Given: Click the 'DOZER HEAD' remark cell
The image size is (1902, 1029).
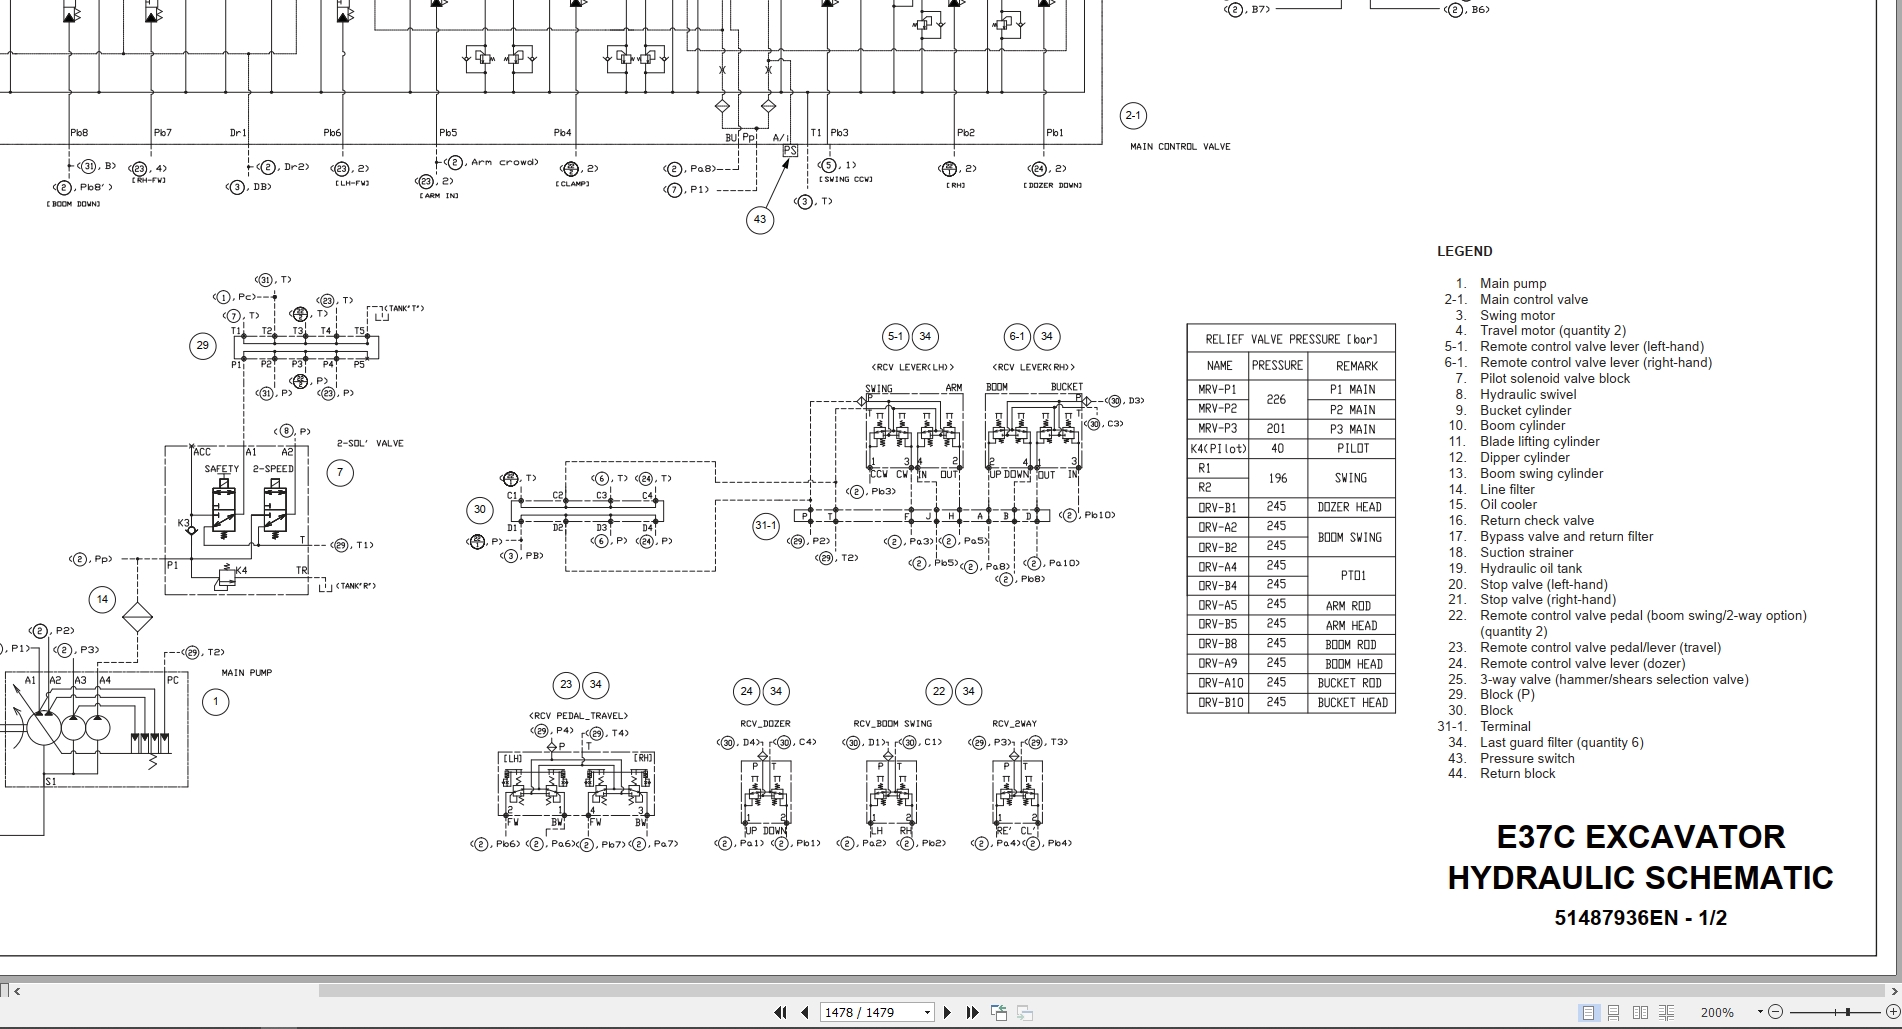Looking at the screenshot, I should pyautogui.click(x=1349, y=508).
